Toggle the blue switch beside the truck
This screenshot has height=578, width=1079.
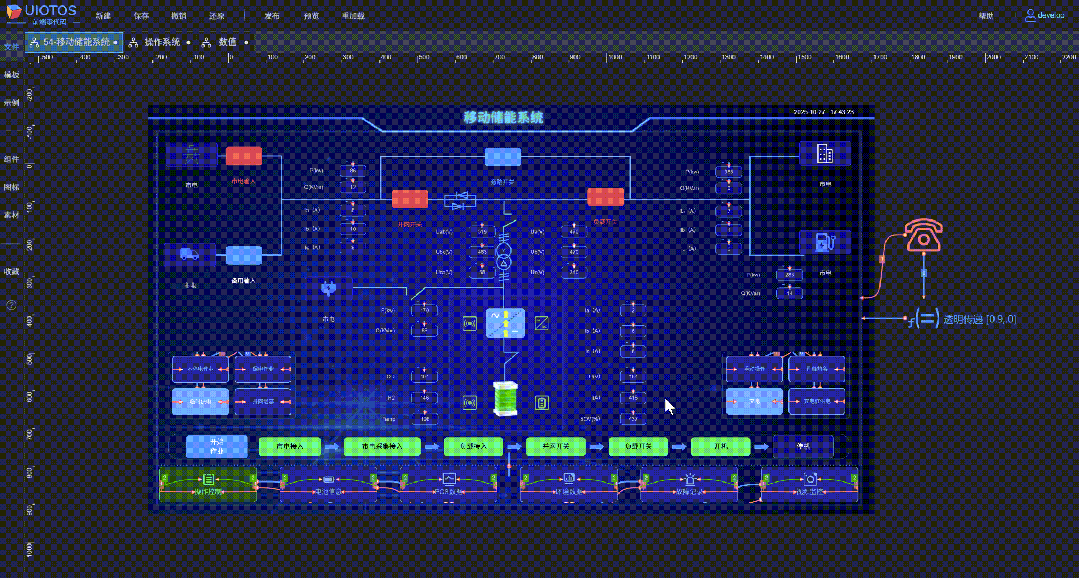pos(244,255)
